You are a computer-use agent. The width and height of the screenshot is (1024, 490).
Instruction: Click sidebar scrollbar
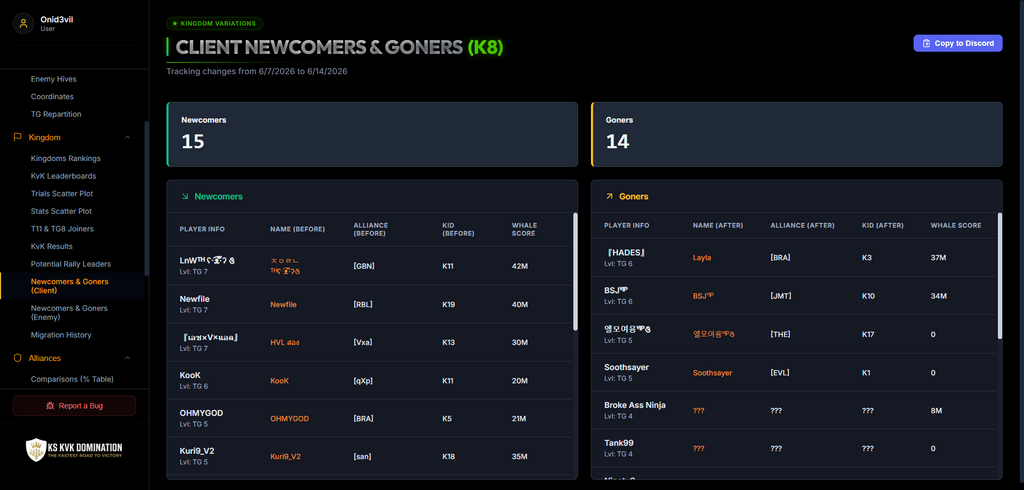tap(146, 198)
